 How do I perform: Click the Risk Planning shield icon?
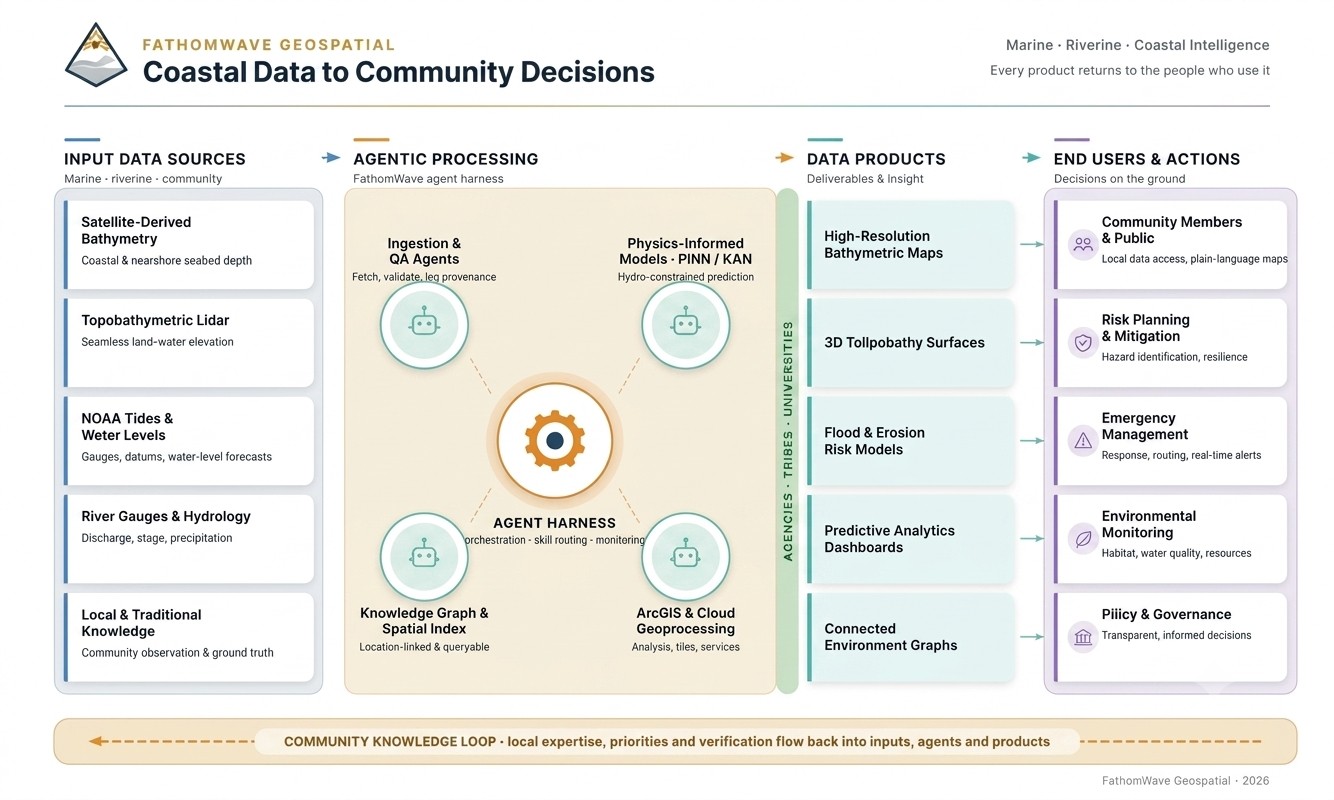[1082, 342]
